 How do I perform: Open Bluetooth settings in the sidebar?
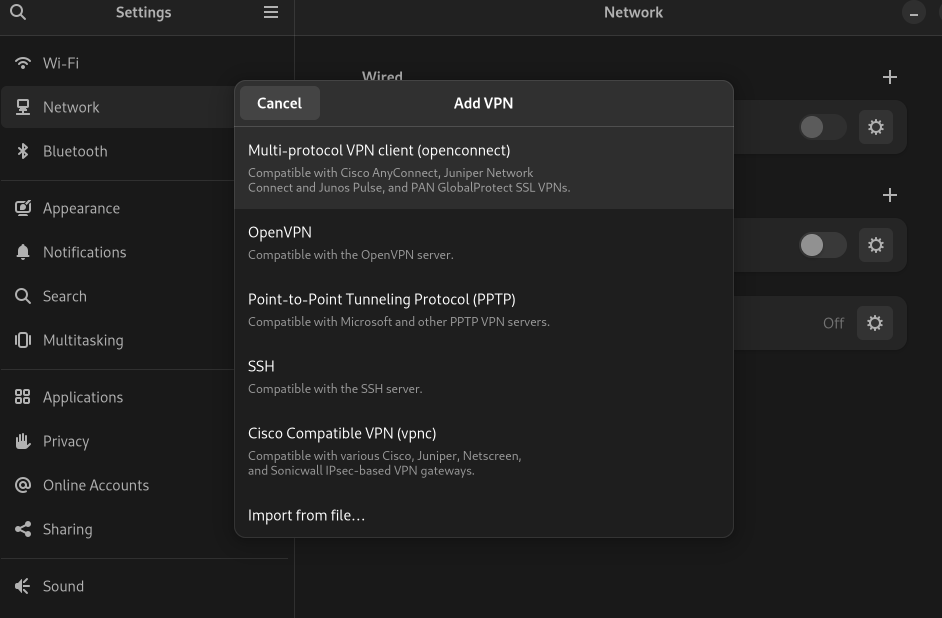[75, 151]
